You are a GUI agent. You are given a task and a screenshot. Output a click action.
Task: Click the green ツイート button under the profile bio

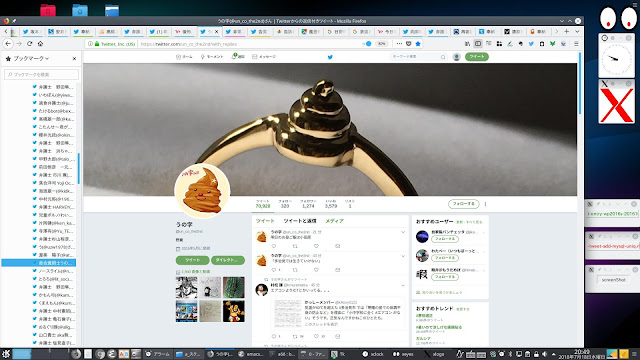pyautogui.click(x=192, y=260)
